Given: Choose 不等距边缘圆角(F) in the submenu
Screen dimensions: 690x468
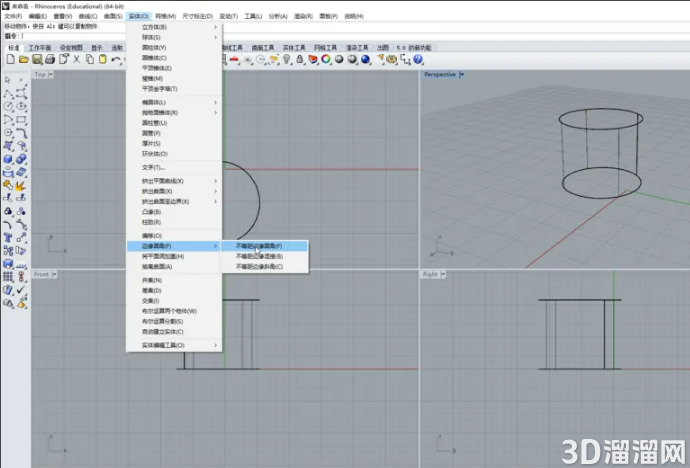Looking at the screenshot, I should pos(264,246).
